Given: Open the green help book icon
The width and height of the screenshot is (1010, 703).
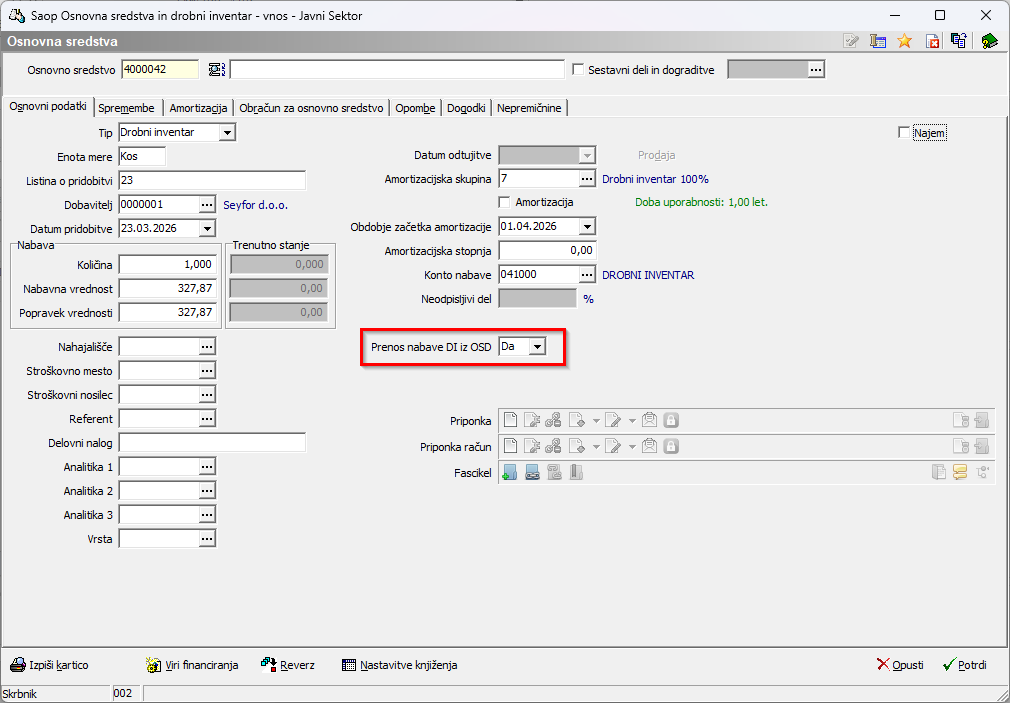Looking at the screenshot, I should pyautogui.click(x=989, y=41).
